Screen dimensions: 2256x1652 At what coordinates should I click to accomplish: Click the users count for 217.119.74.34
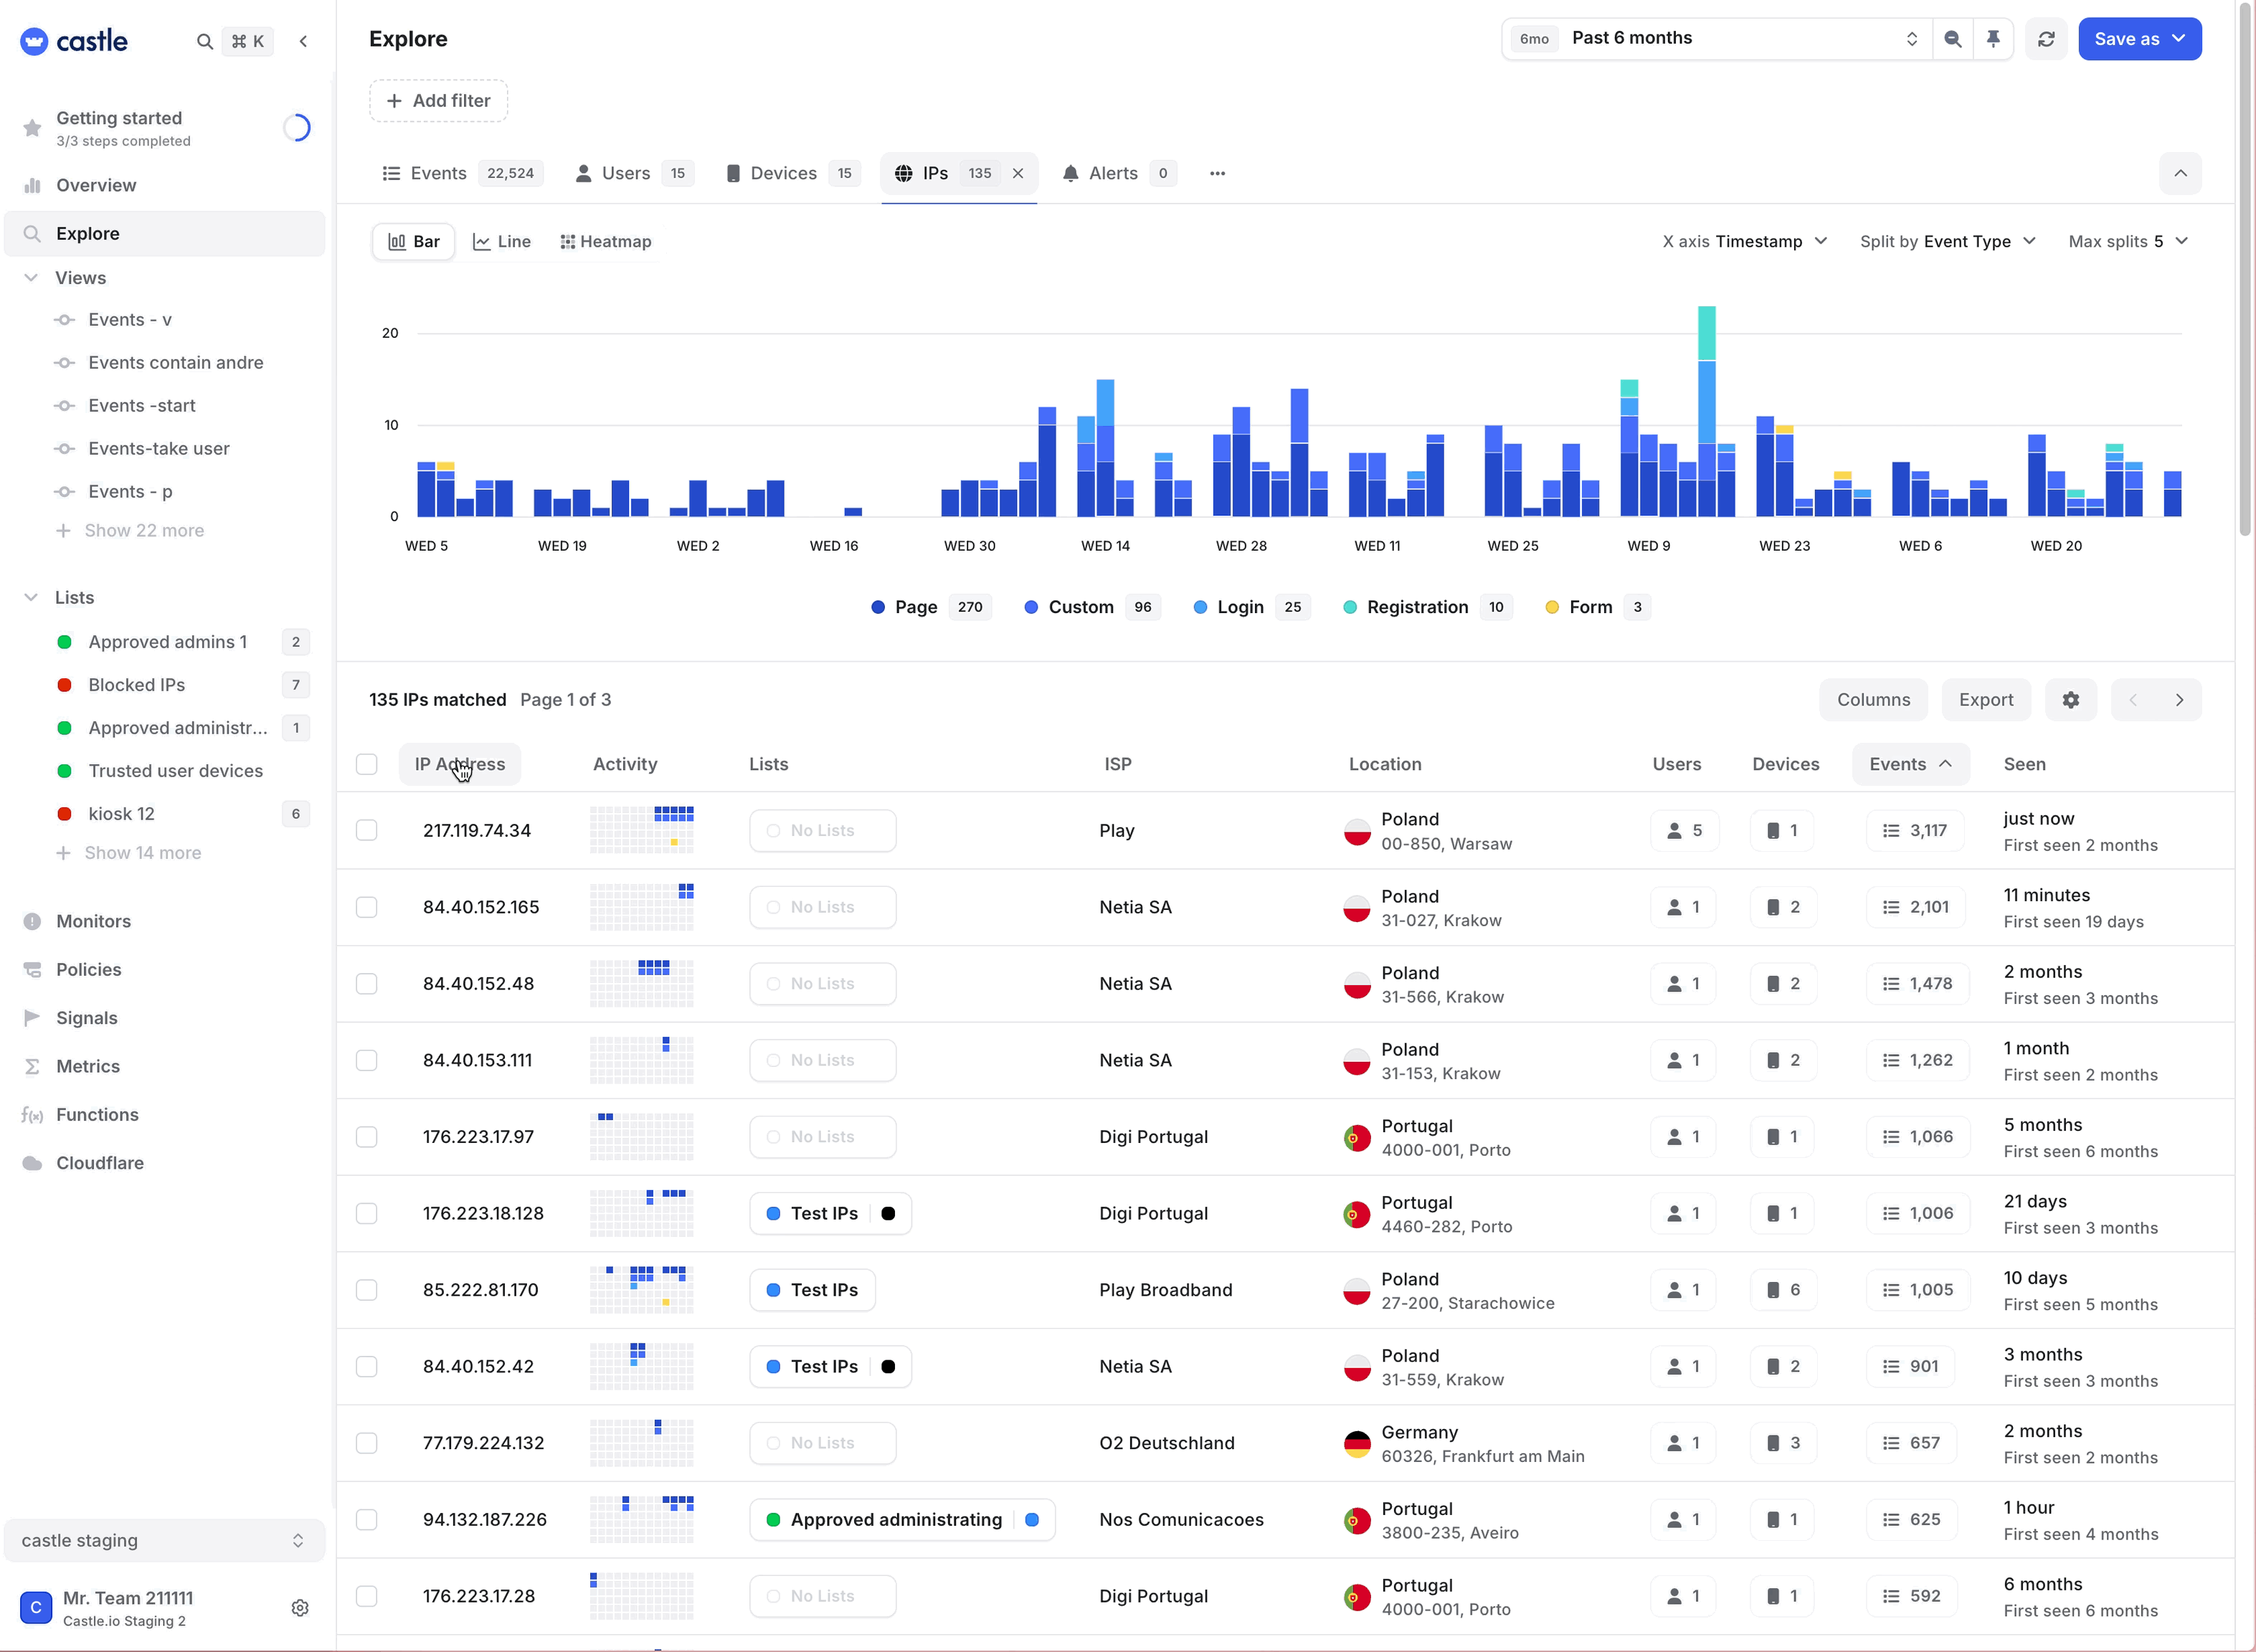pyautogui.click(x=1684, y=830)
